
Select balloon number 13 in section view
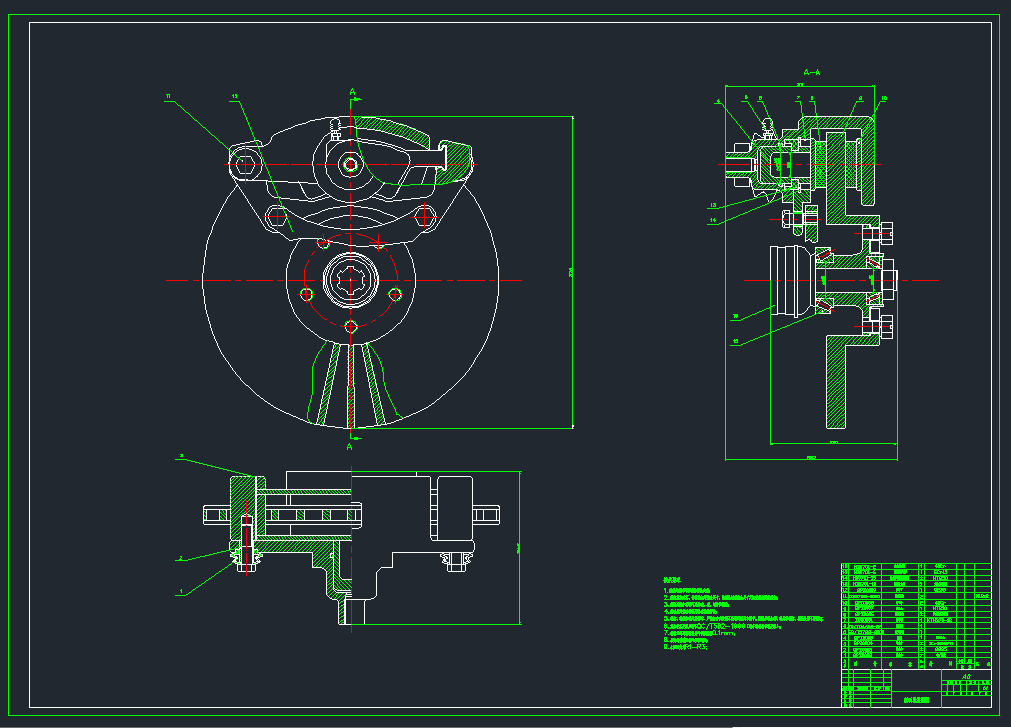[713, 206]
